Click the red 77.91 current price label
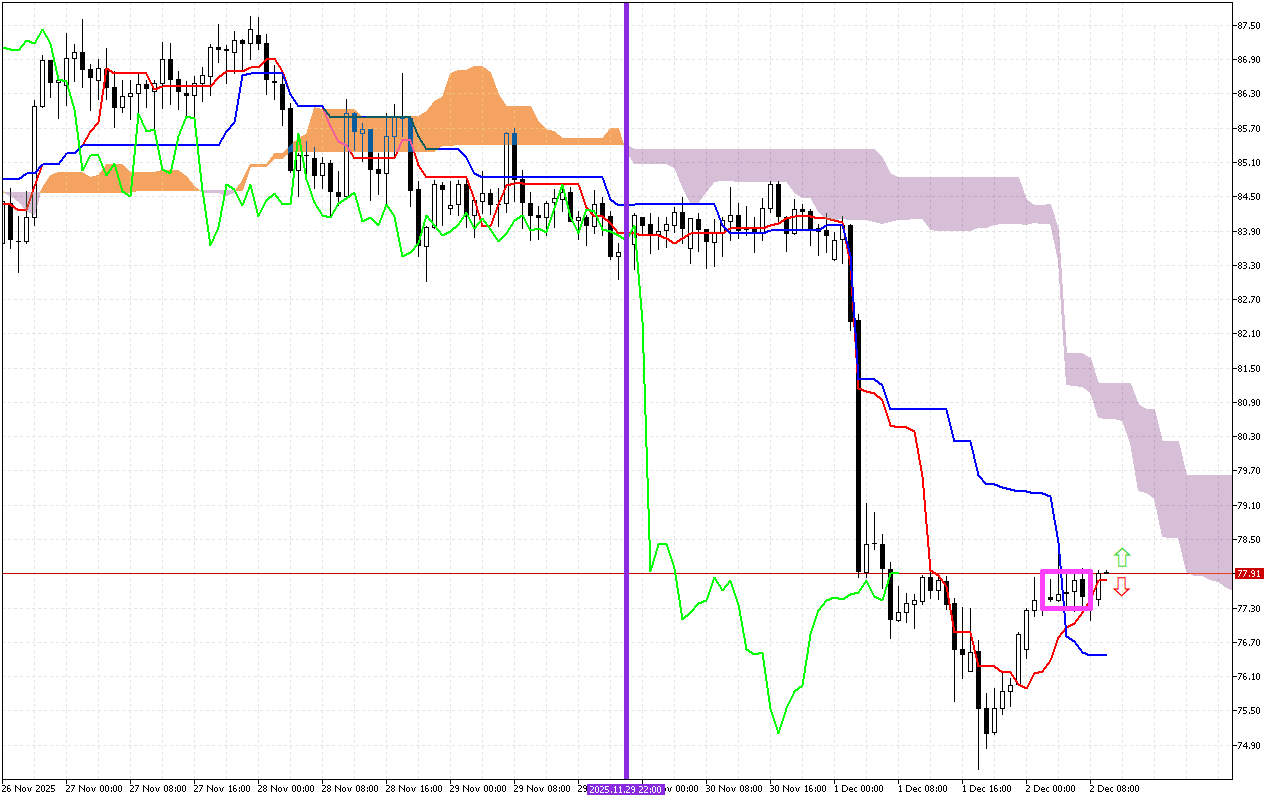 (1247, 574)
